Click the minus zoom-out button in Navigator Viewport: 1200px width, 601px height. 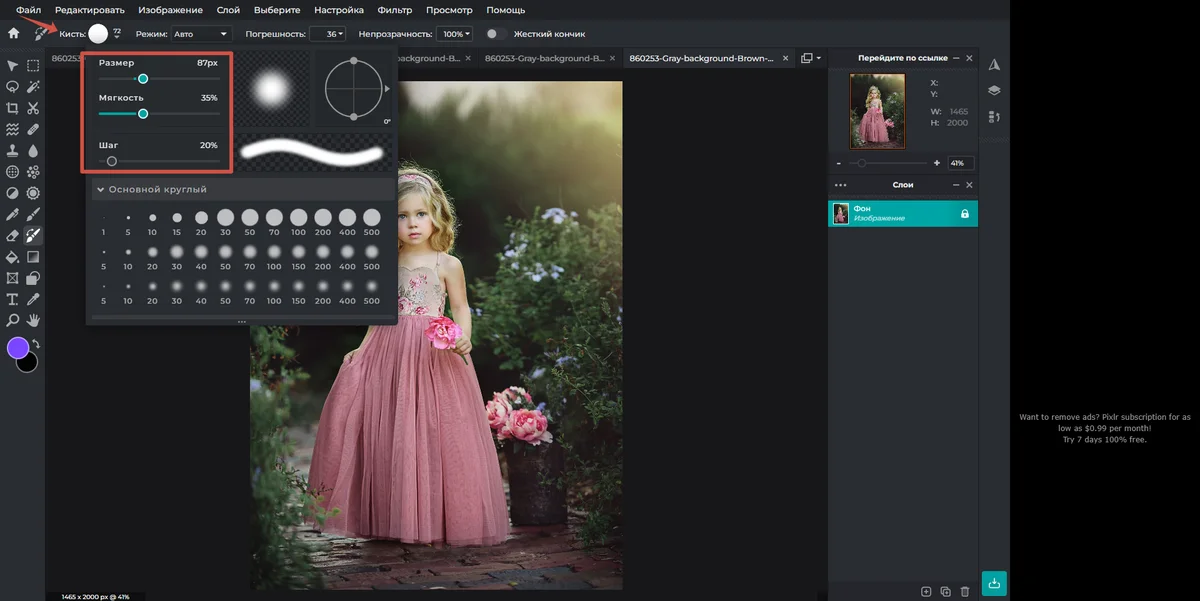838,163
